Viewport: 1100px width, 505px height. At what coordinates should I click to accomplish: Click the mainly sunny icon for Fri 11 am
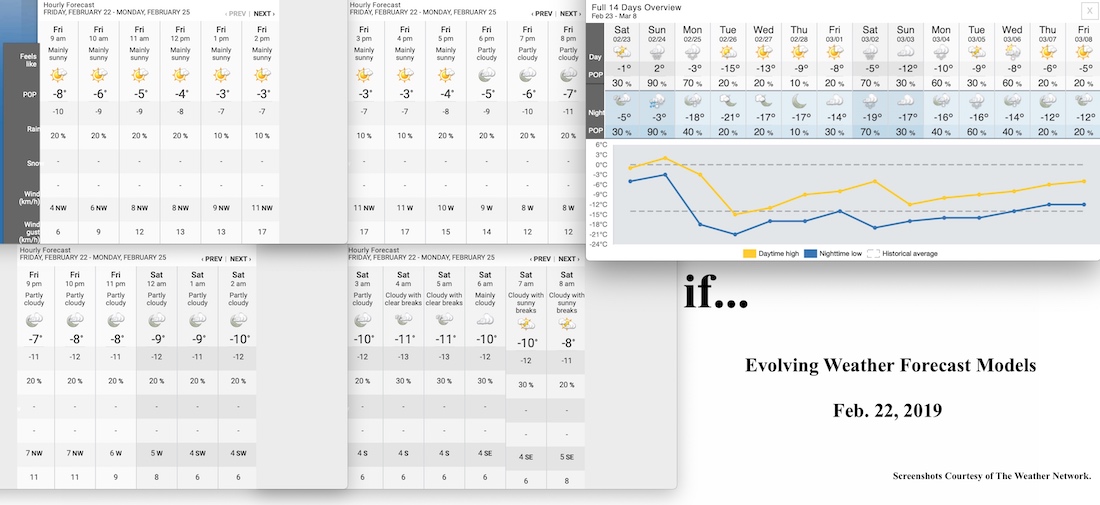coord(140,74)
